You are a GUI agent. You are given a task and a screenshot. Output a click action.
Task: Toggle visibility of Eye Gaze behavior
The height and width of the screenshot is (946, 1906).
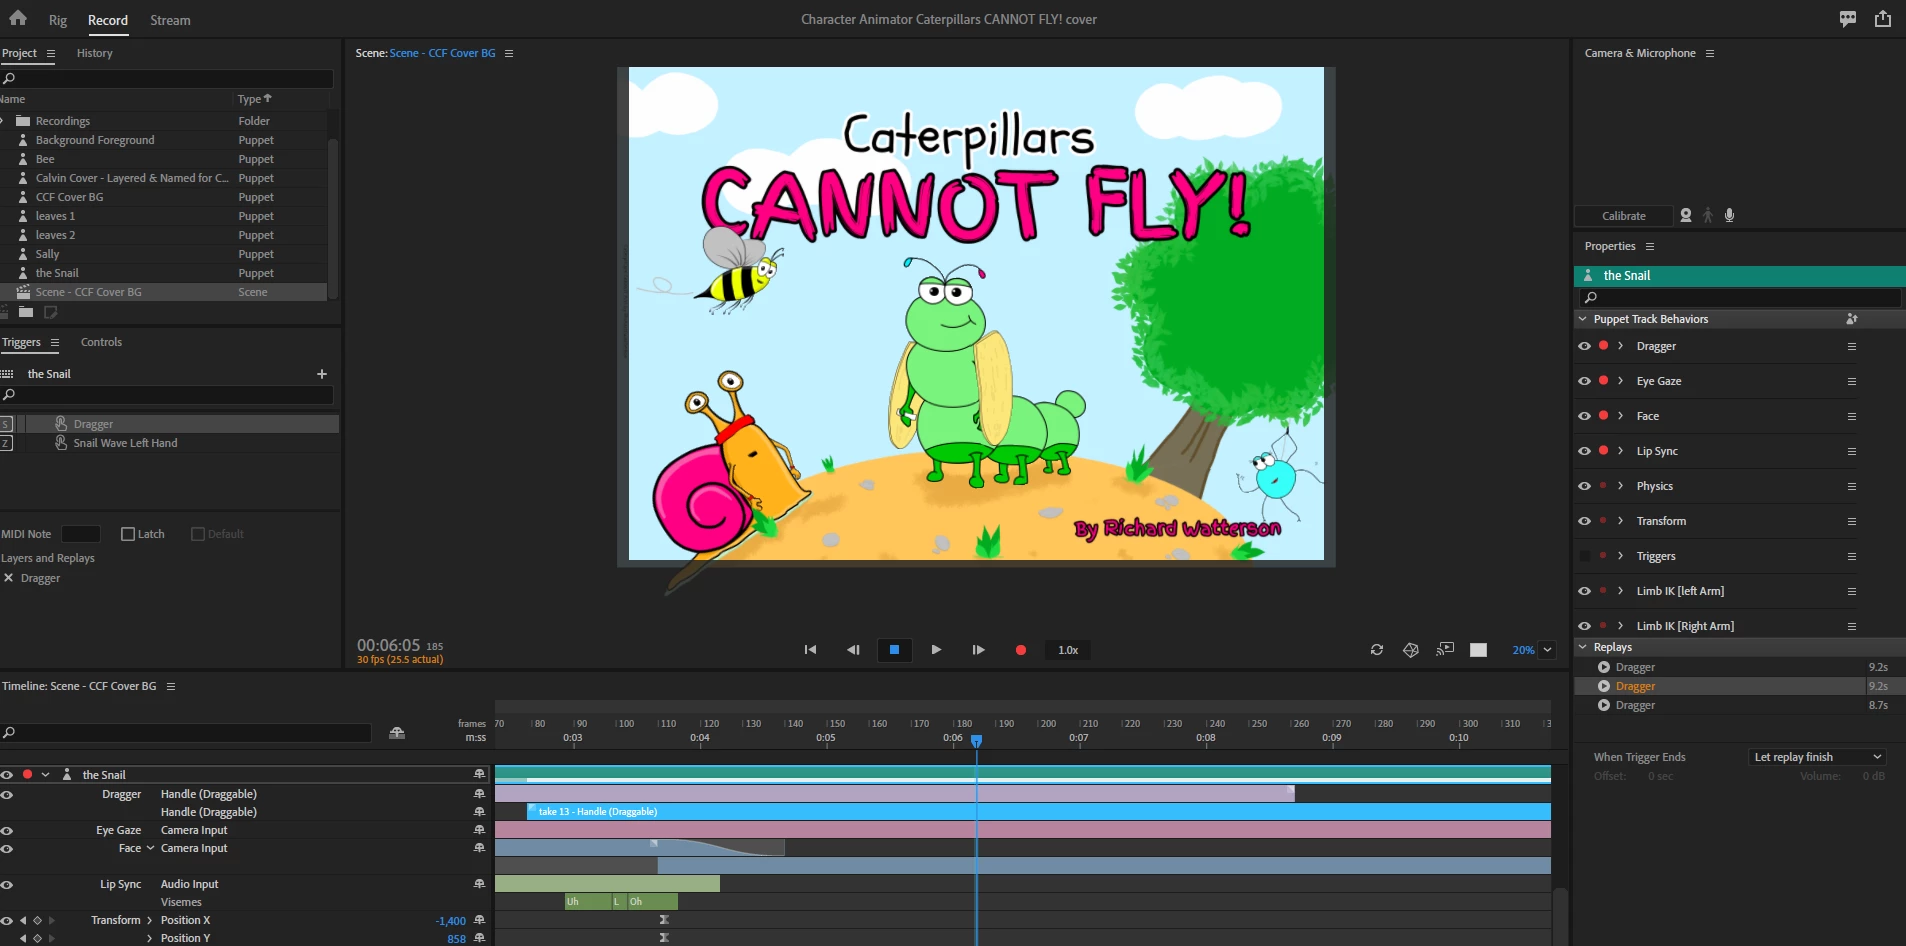click(x=1584, y=381)
